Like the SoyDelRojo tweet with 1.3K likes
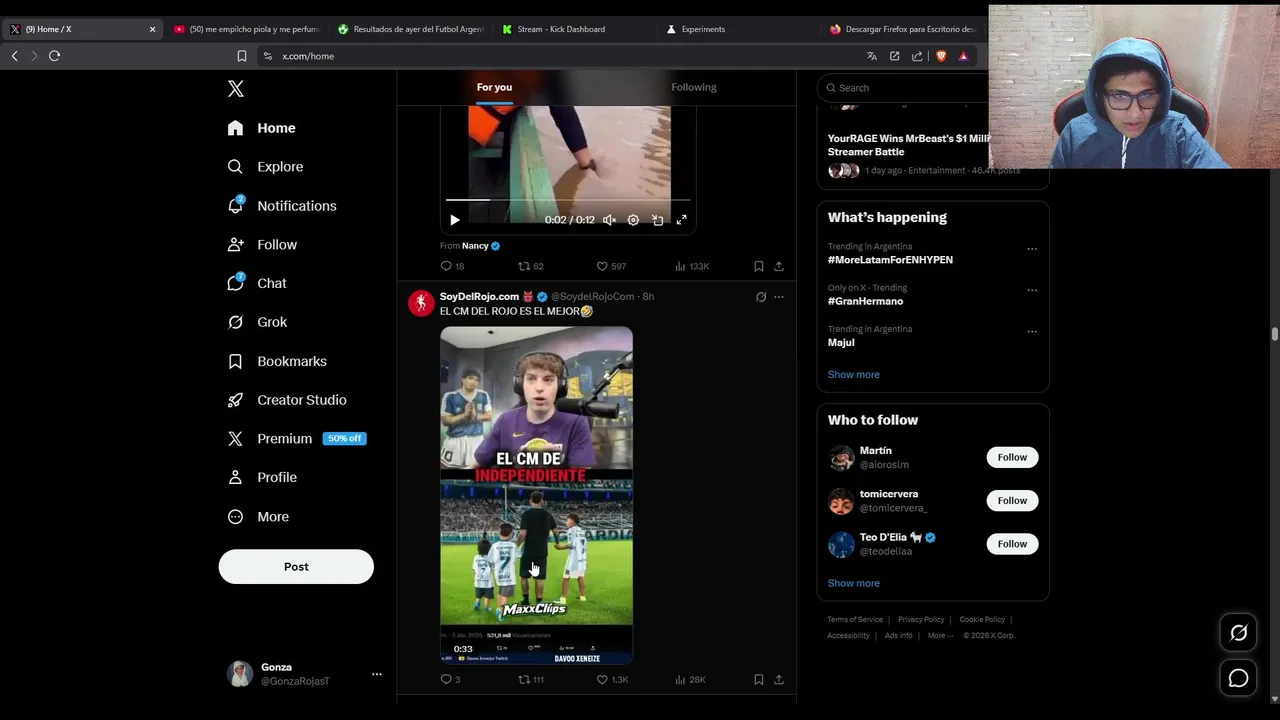Screen dimensions: 1280x720 [612, 680]
